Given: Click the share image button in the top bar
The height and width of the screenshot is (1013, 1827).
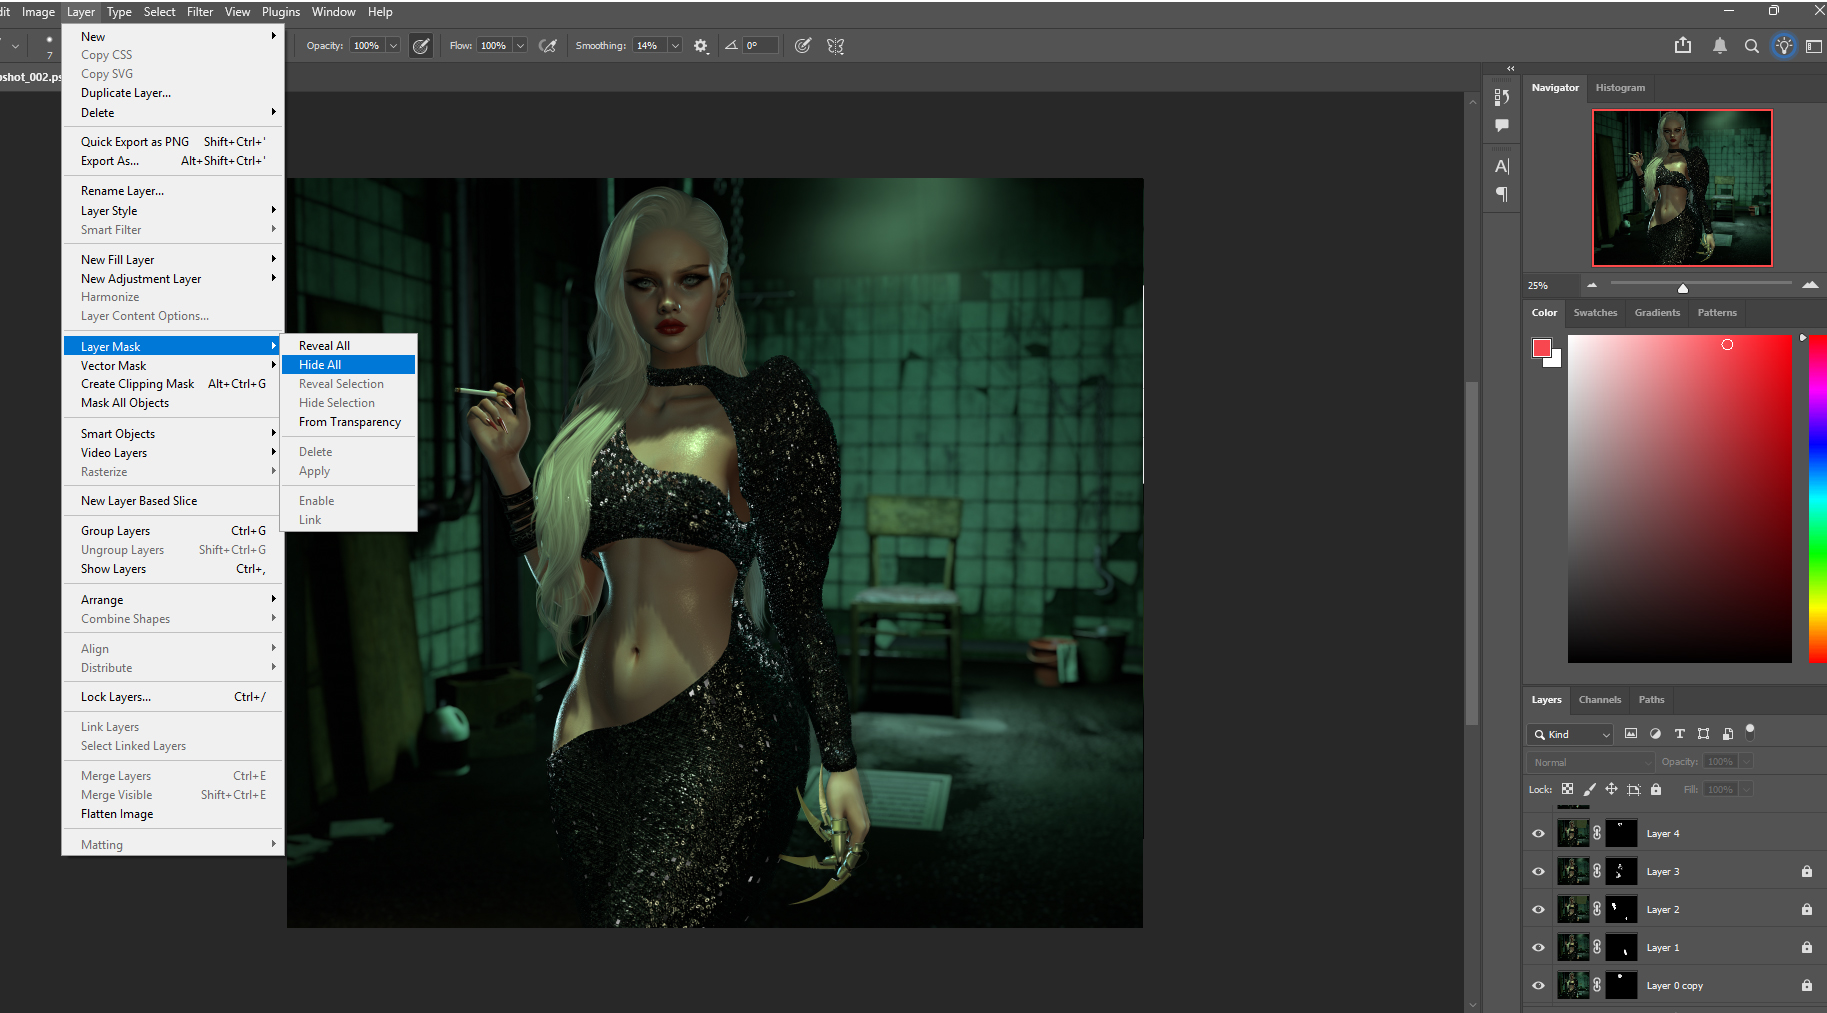Looking at the screenshot, I should coord(1683,45).
